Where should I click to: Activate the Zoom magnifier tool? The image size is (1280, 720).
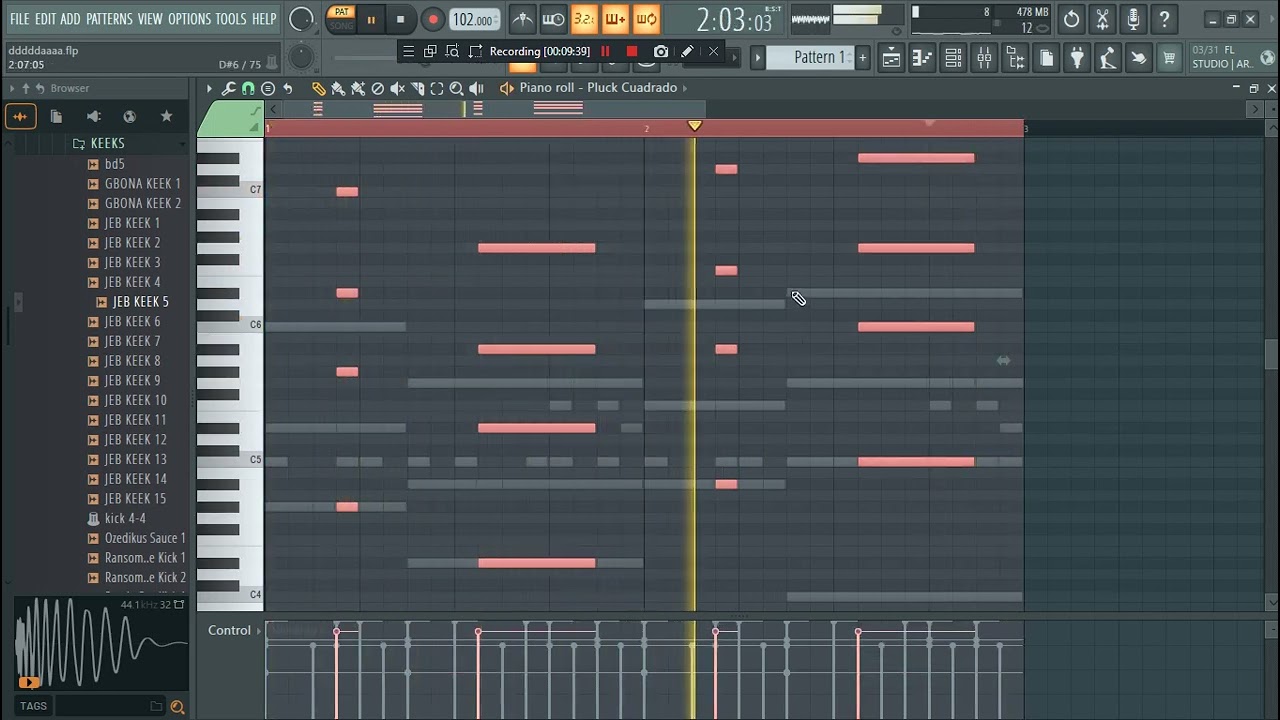(456, 89)
